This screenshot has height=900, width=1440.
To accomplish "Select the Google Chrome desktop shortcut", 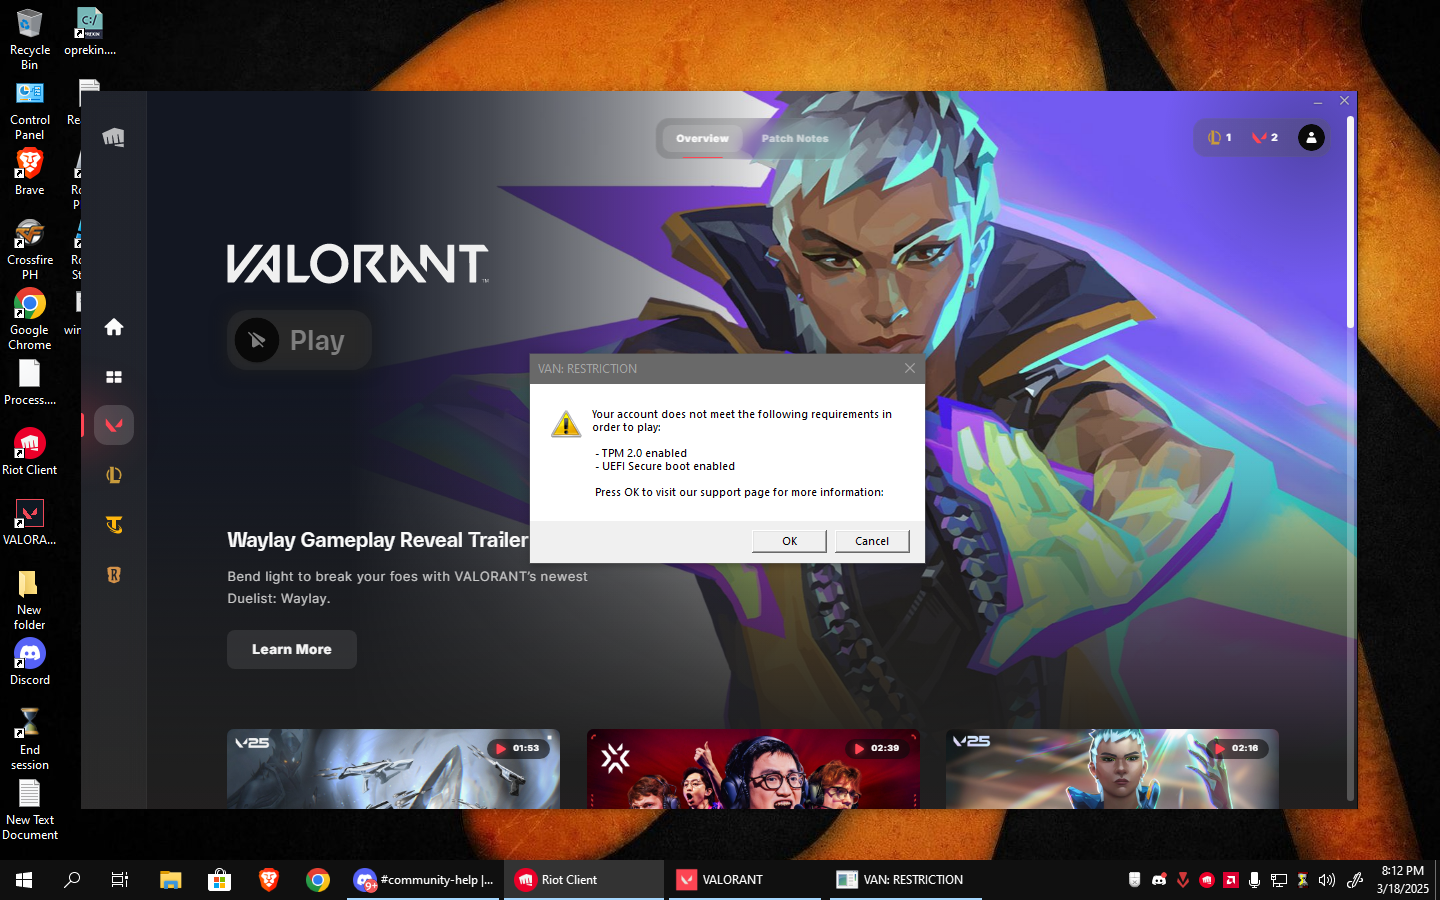I will click(30, 319).
